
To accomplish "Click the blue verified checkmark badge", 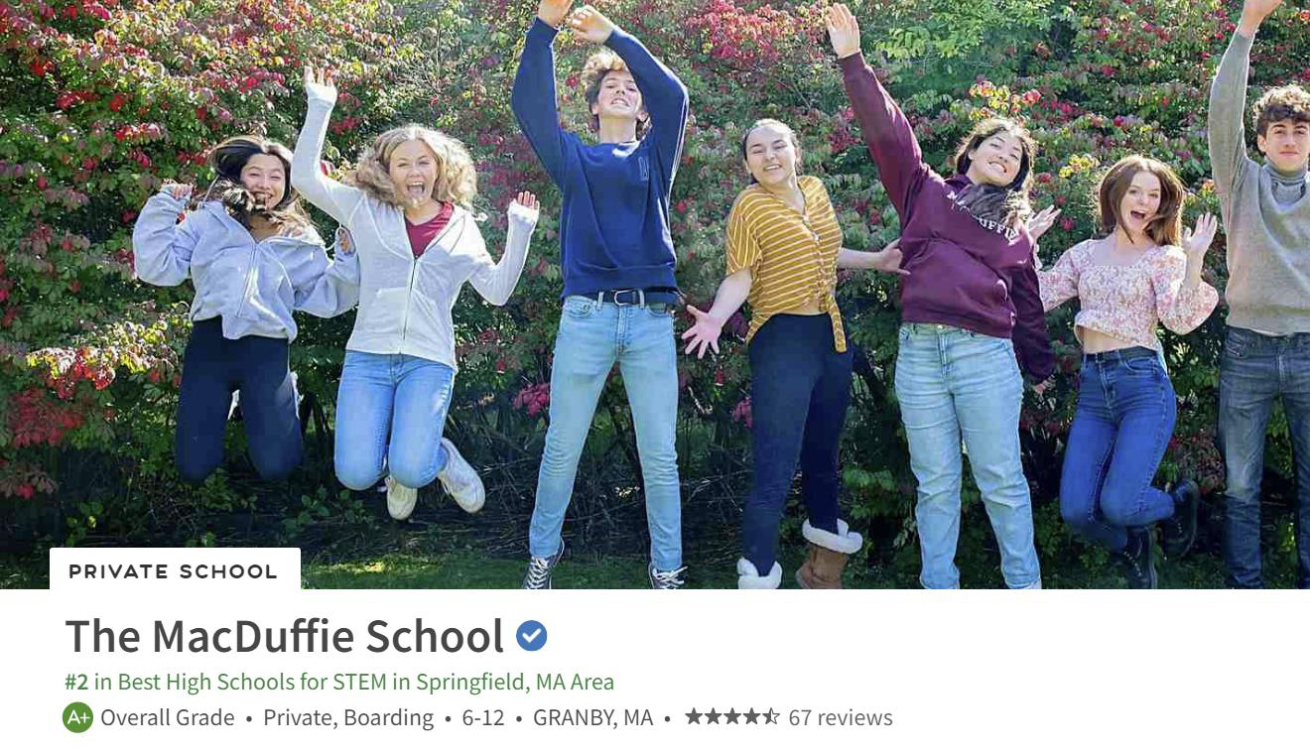I will pyautogui.click(x=531, y=636).
